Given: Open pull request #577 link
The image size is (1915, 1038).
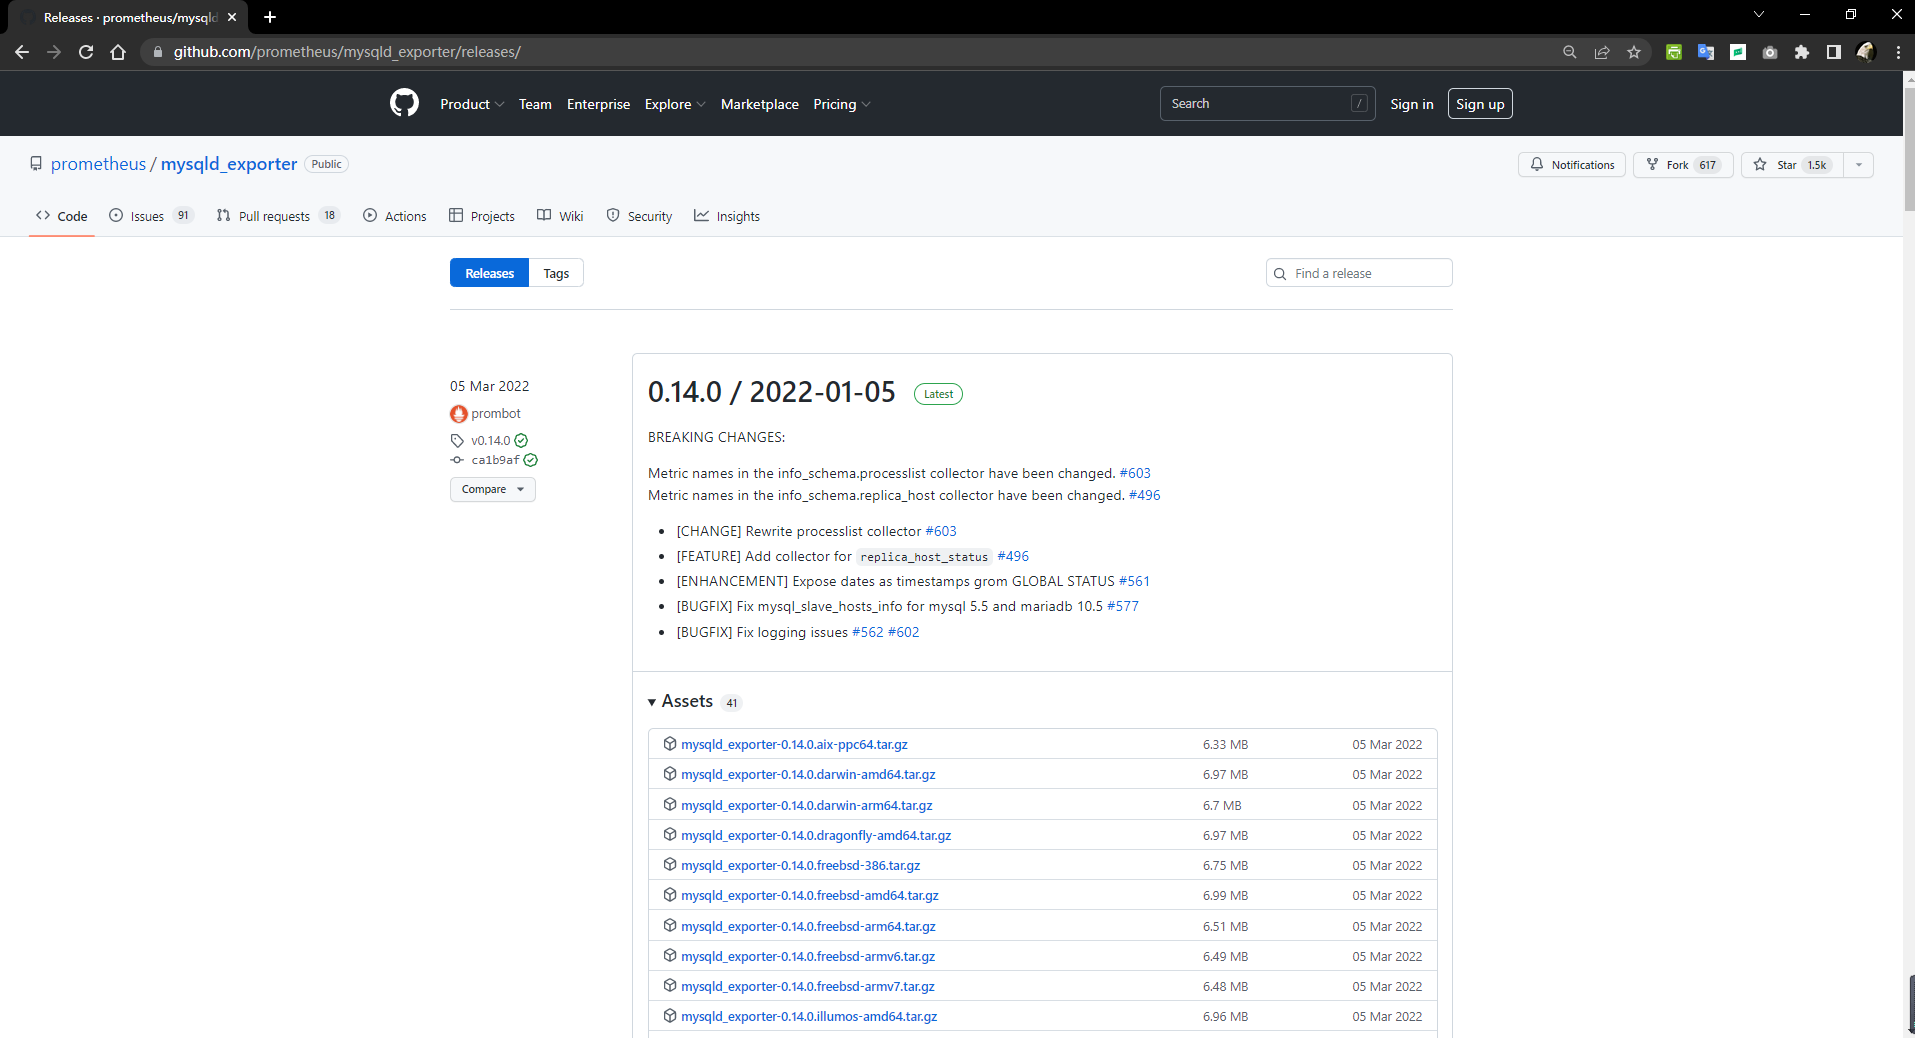Looking at the screenshot, I should [x=1122, y=606].
